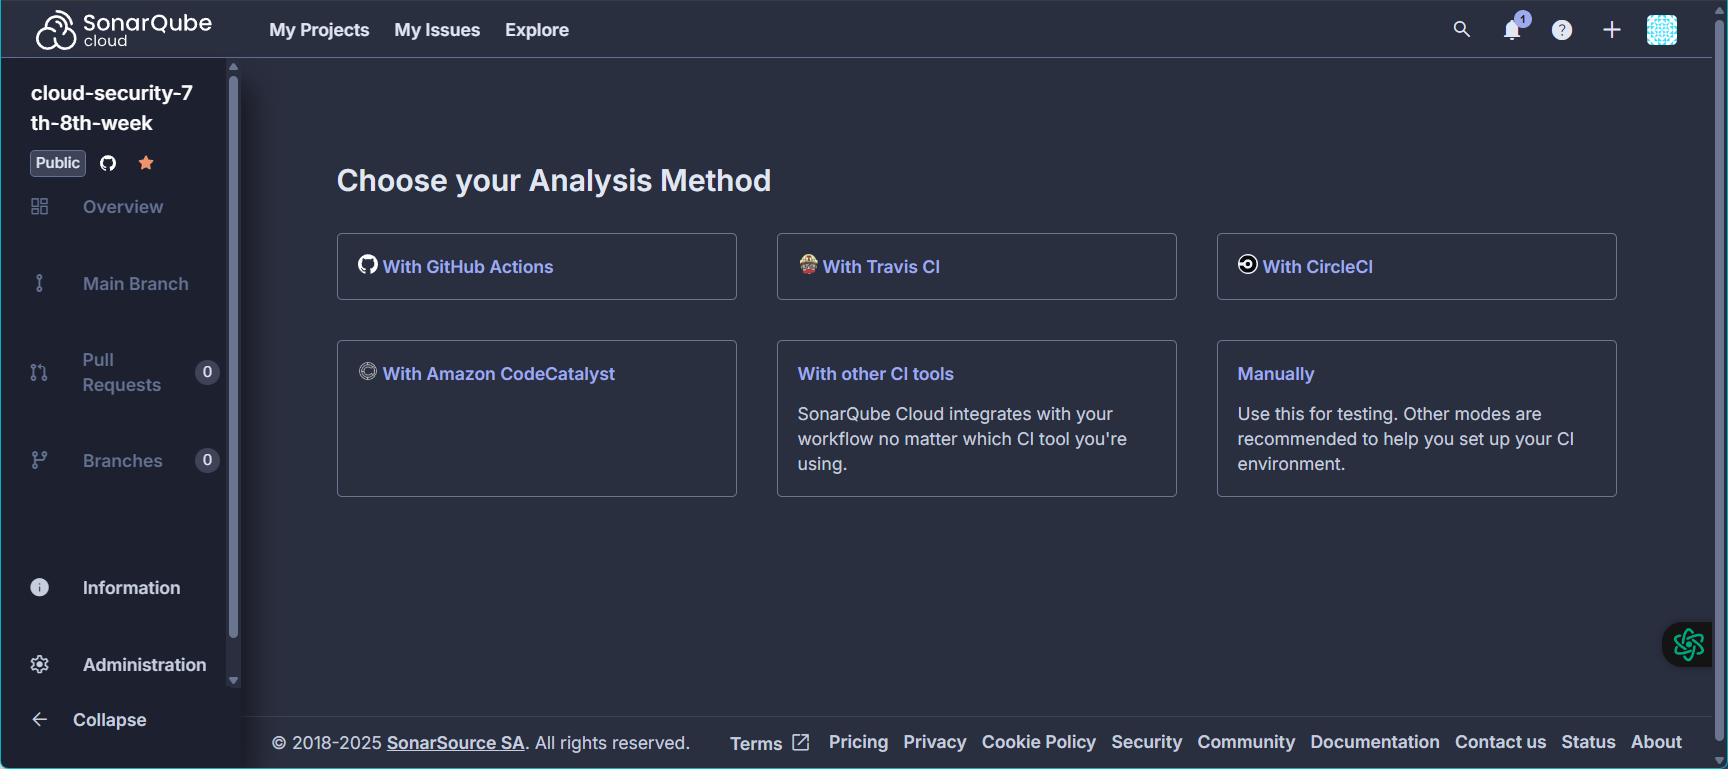Click Branches count badge
The width and height of the screenshot is (1728, 769).
click(207, 460)
